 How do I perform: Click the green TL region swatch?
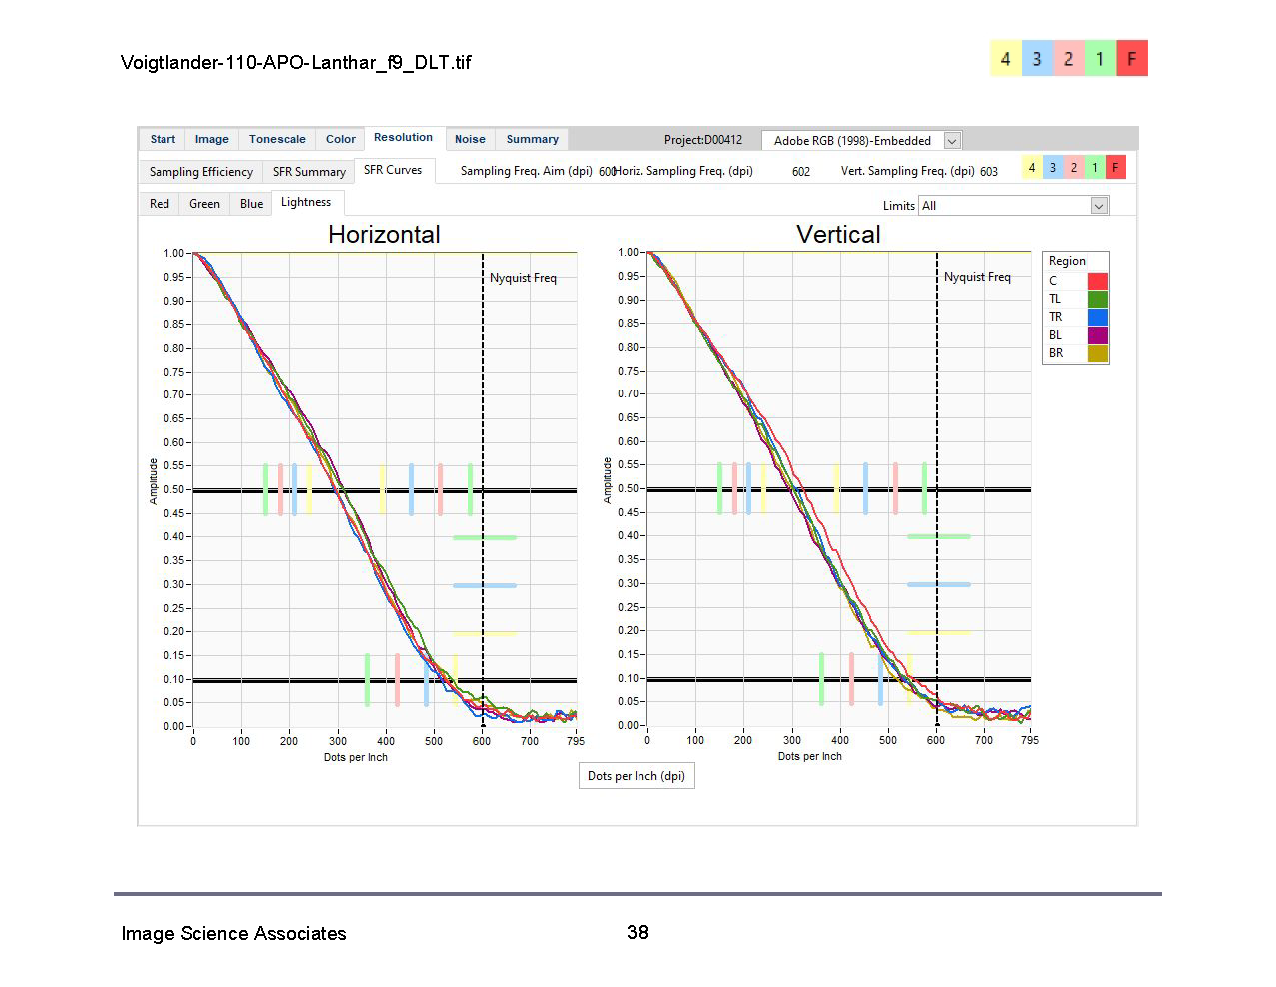click(1097, 299)
